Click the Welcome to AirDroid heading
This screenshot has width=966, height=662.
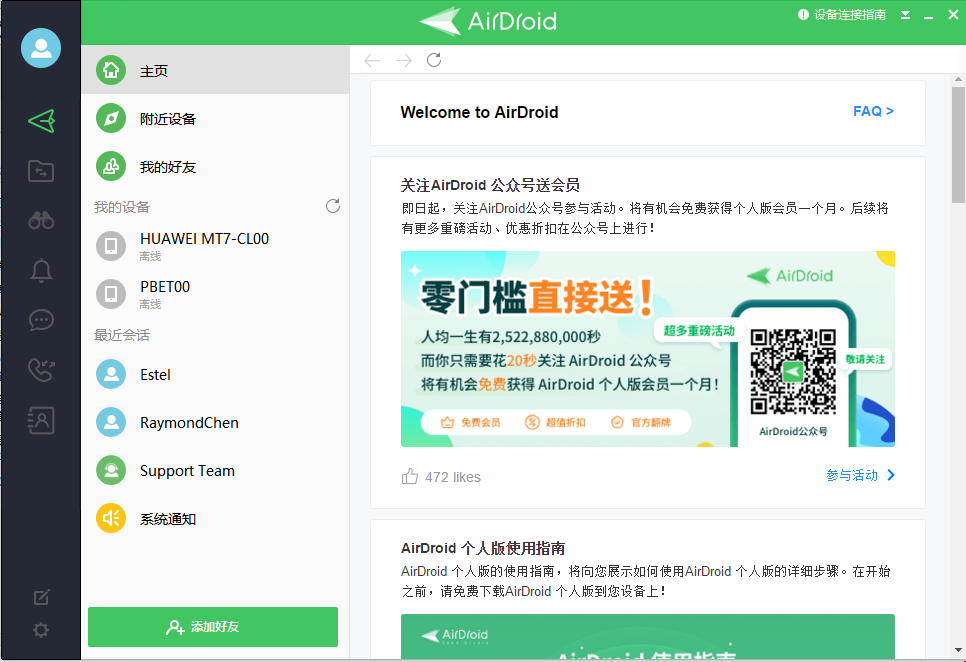pyautogui.click(x=479, y=112)
